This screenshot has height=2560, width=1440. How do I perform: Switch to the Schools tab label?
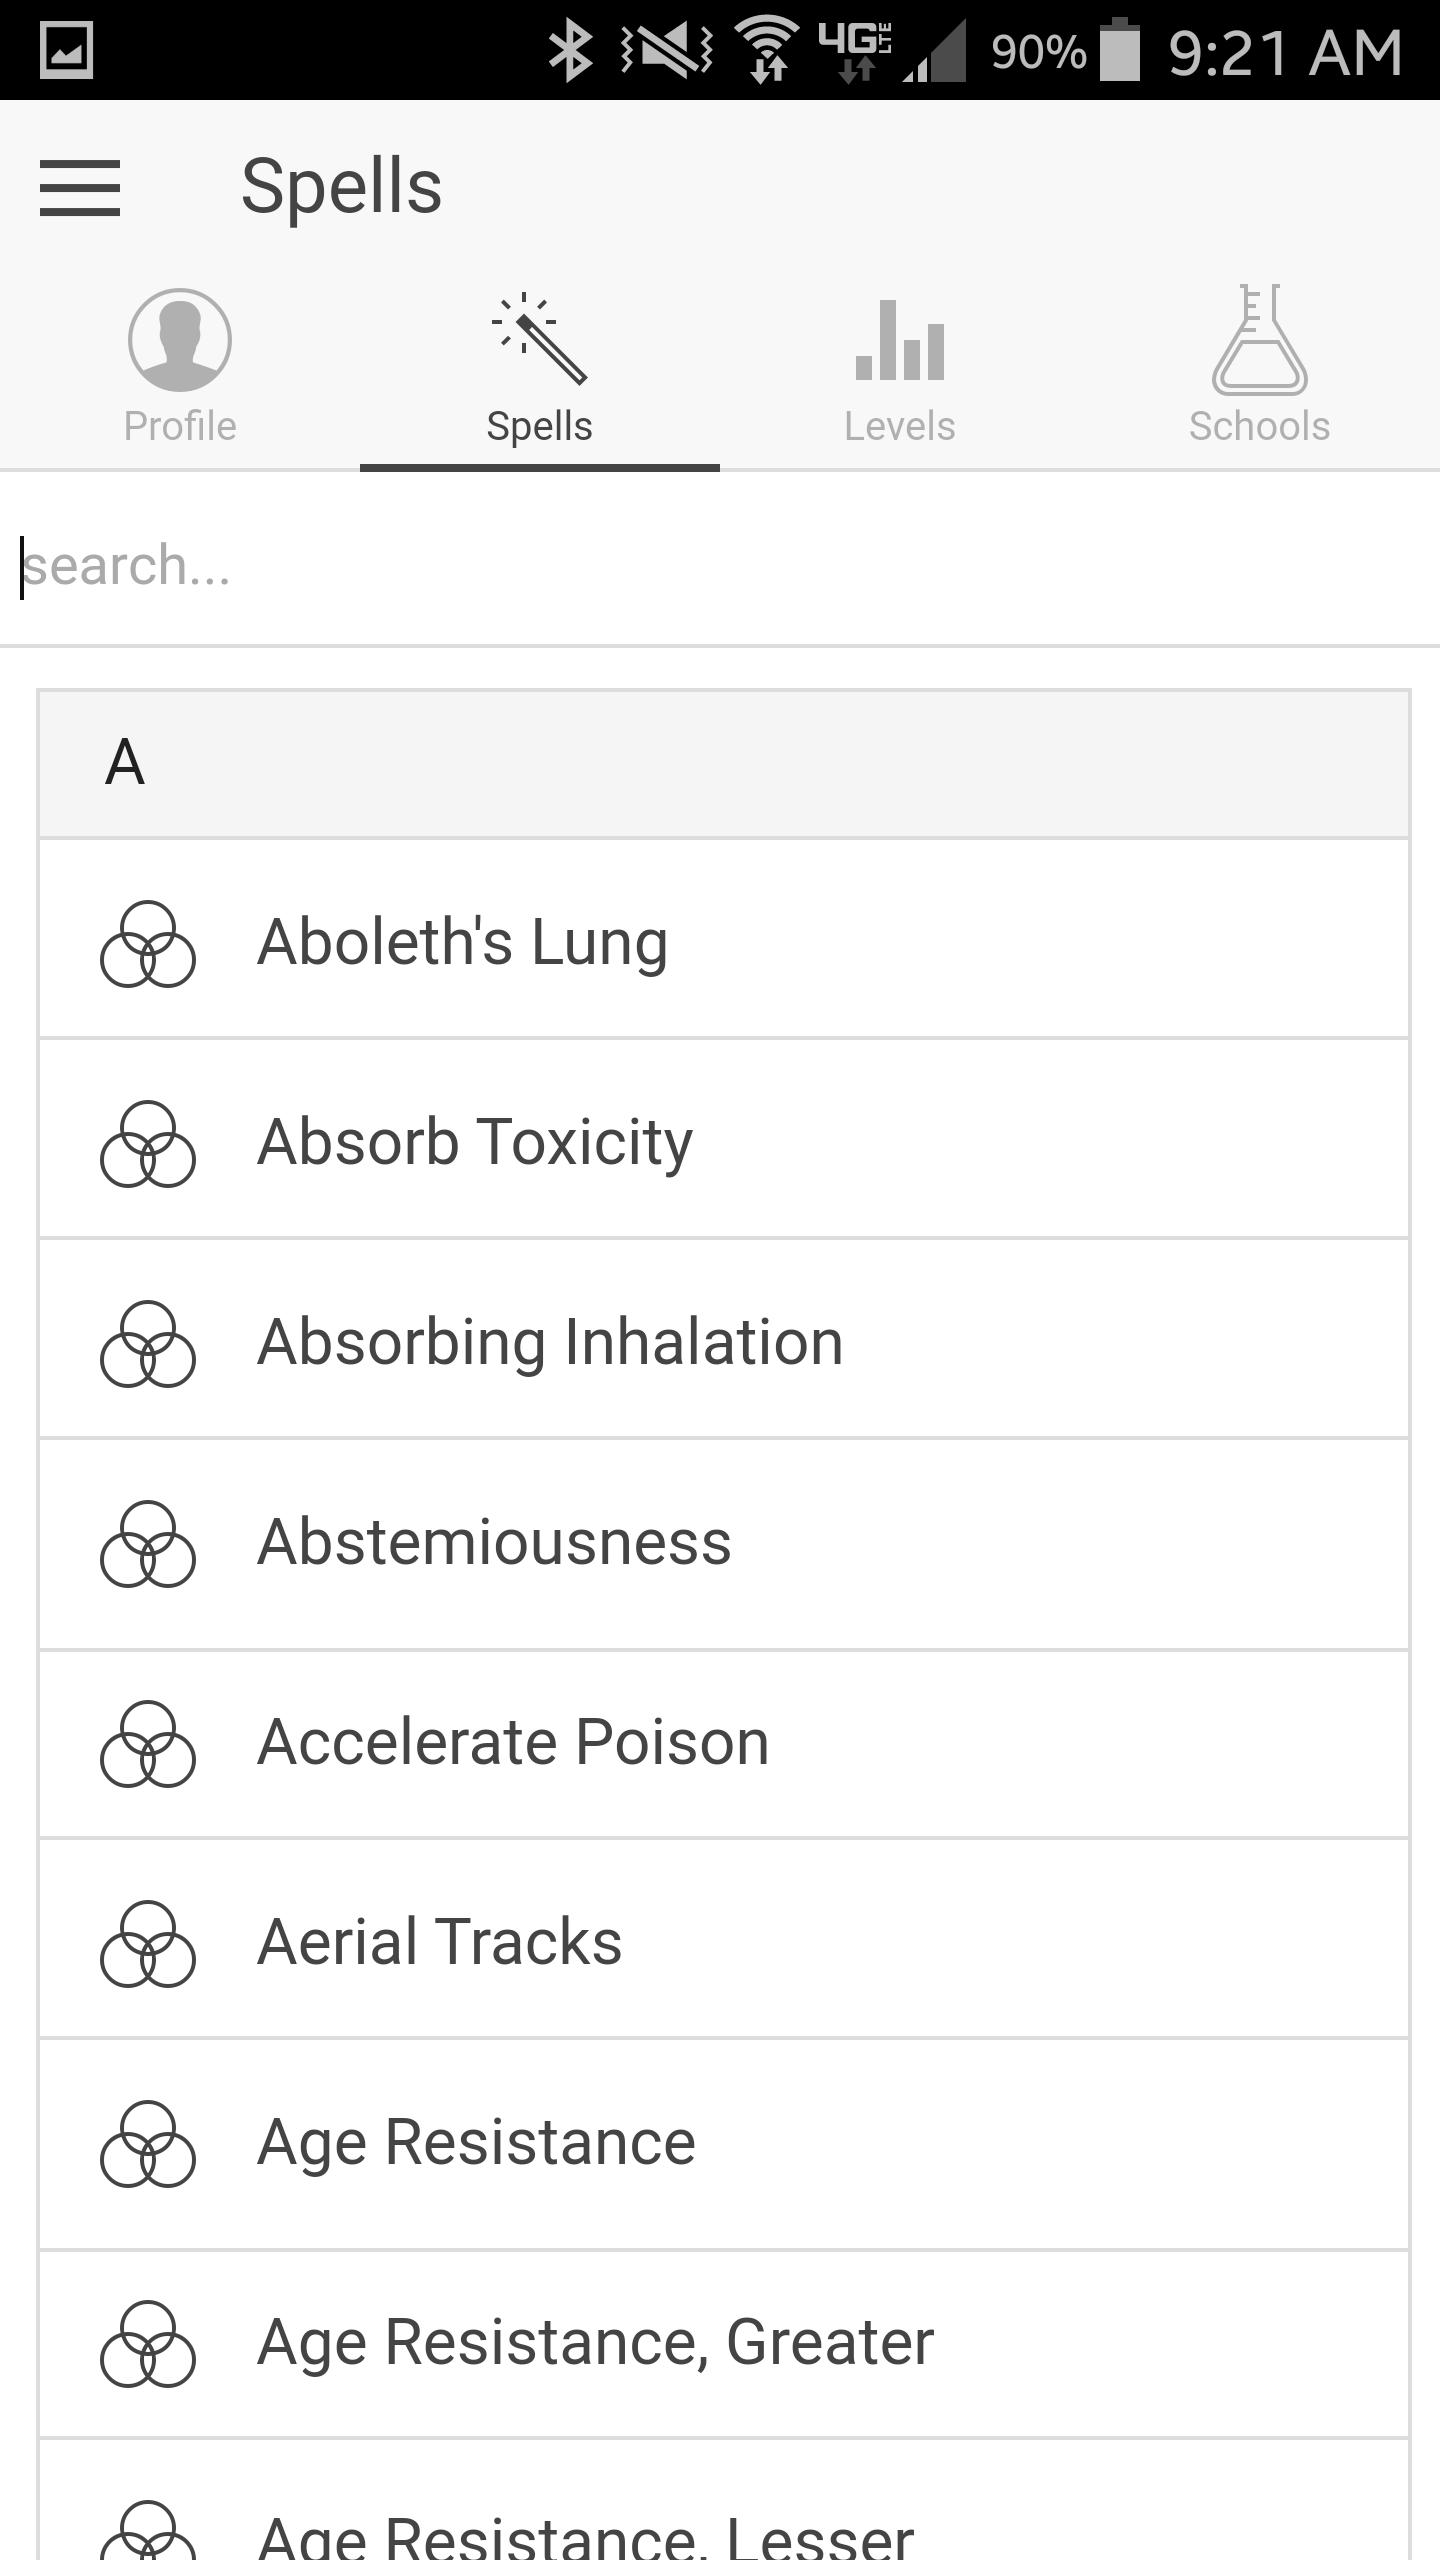[1260, 427]
